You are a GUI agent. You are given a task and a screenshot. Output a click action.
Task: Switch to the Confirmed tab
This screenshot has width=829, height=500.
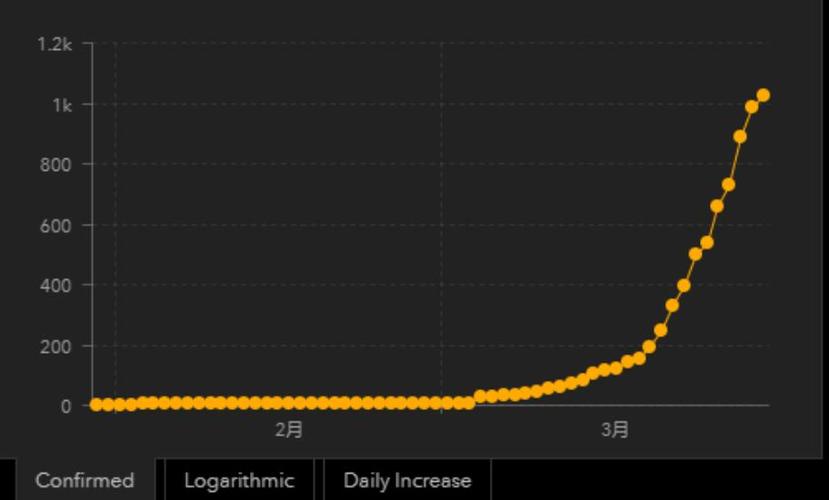tap(85, 480)
